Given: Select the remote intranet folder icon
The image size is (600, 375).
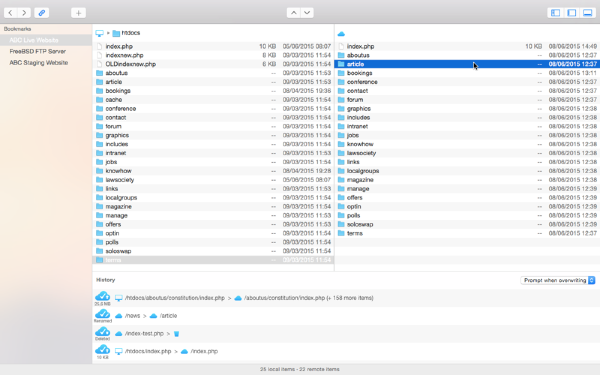Looking at the screenshot, I should (341, 126).
